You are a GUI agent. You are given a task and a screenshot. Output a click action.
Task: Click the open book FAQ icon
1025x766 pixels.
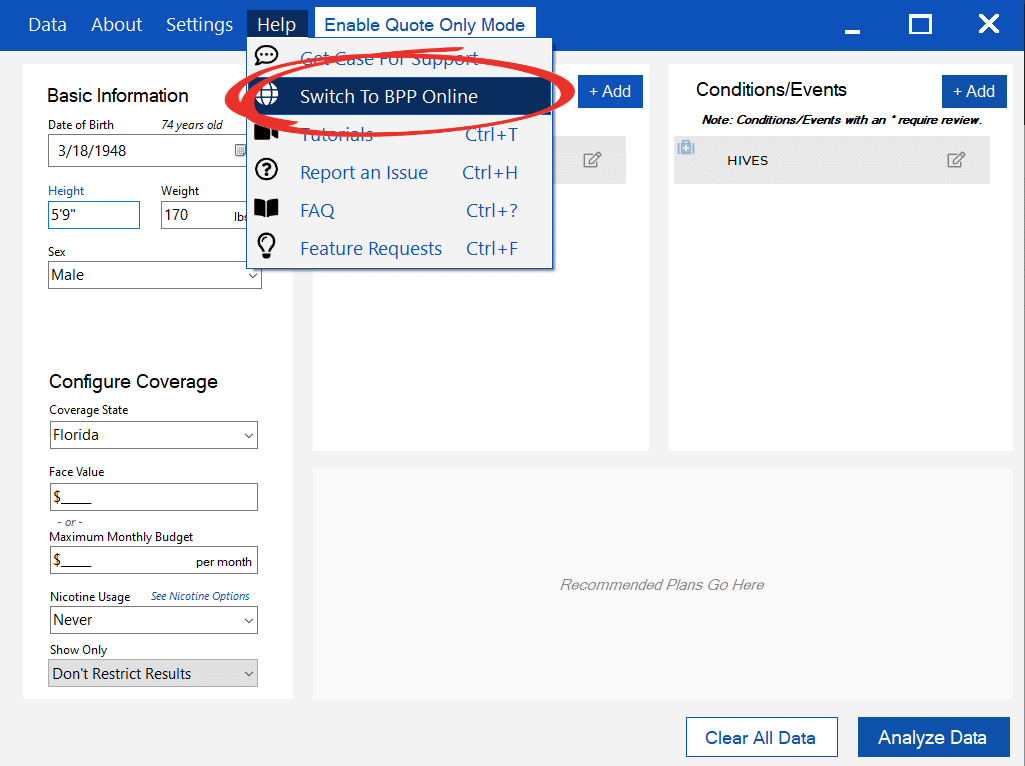(x=267, y=209)
